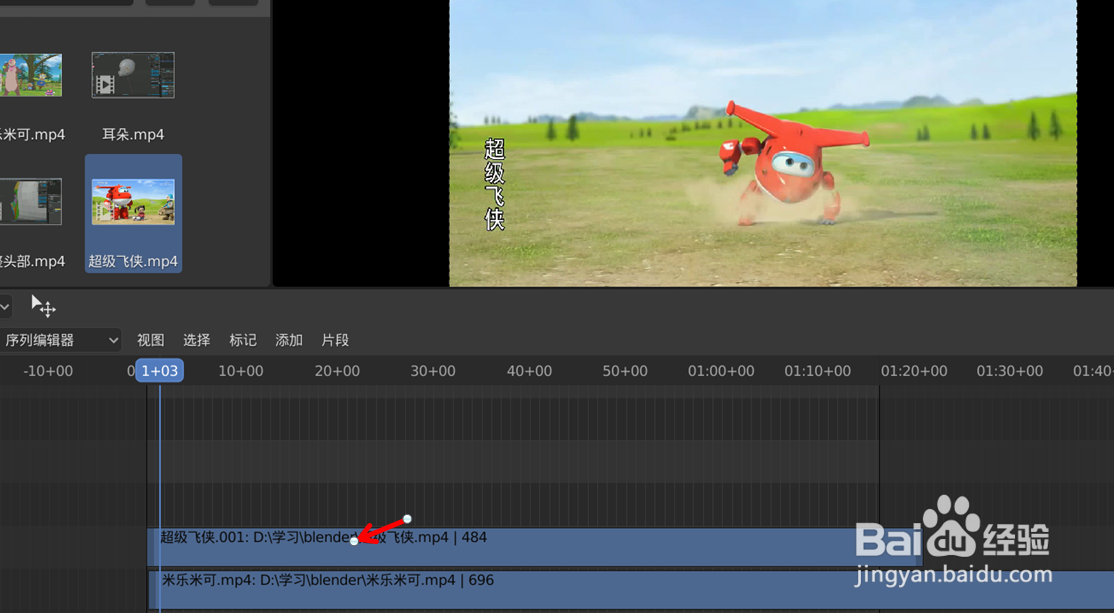Select the 米可.mp4 cartoon thumbnail
The width and height of the screenshot is (1114, 613).
pyautogui.click(x=31, y=75)
